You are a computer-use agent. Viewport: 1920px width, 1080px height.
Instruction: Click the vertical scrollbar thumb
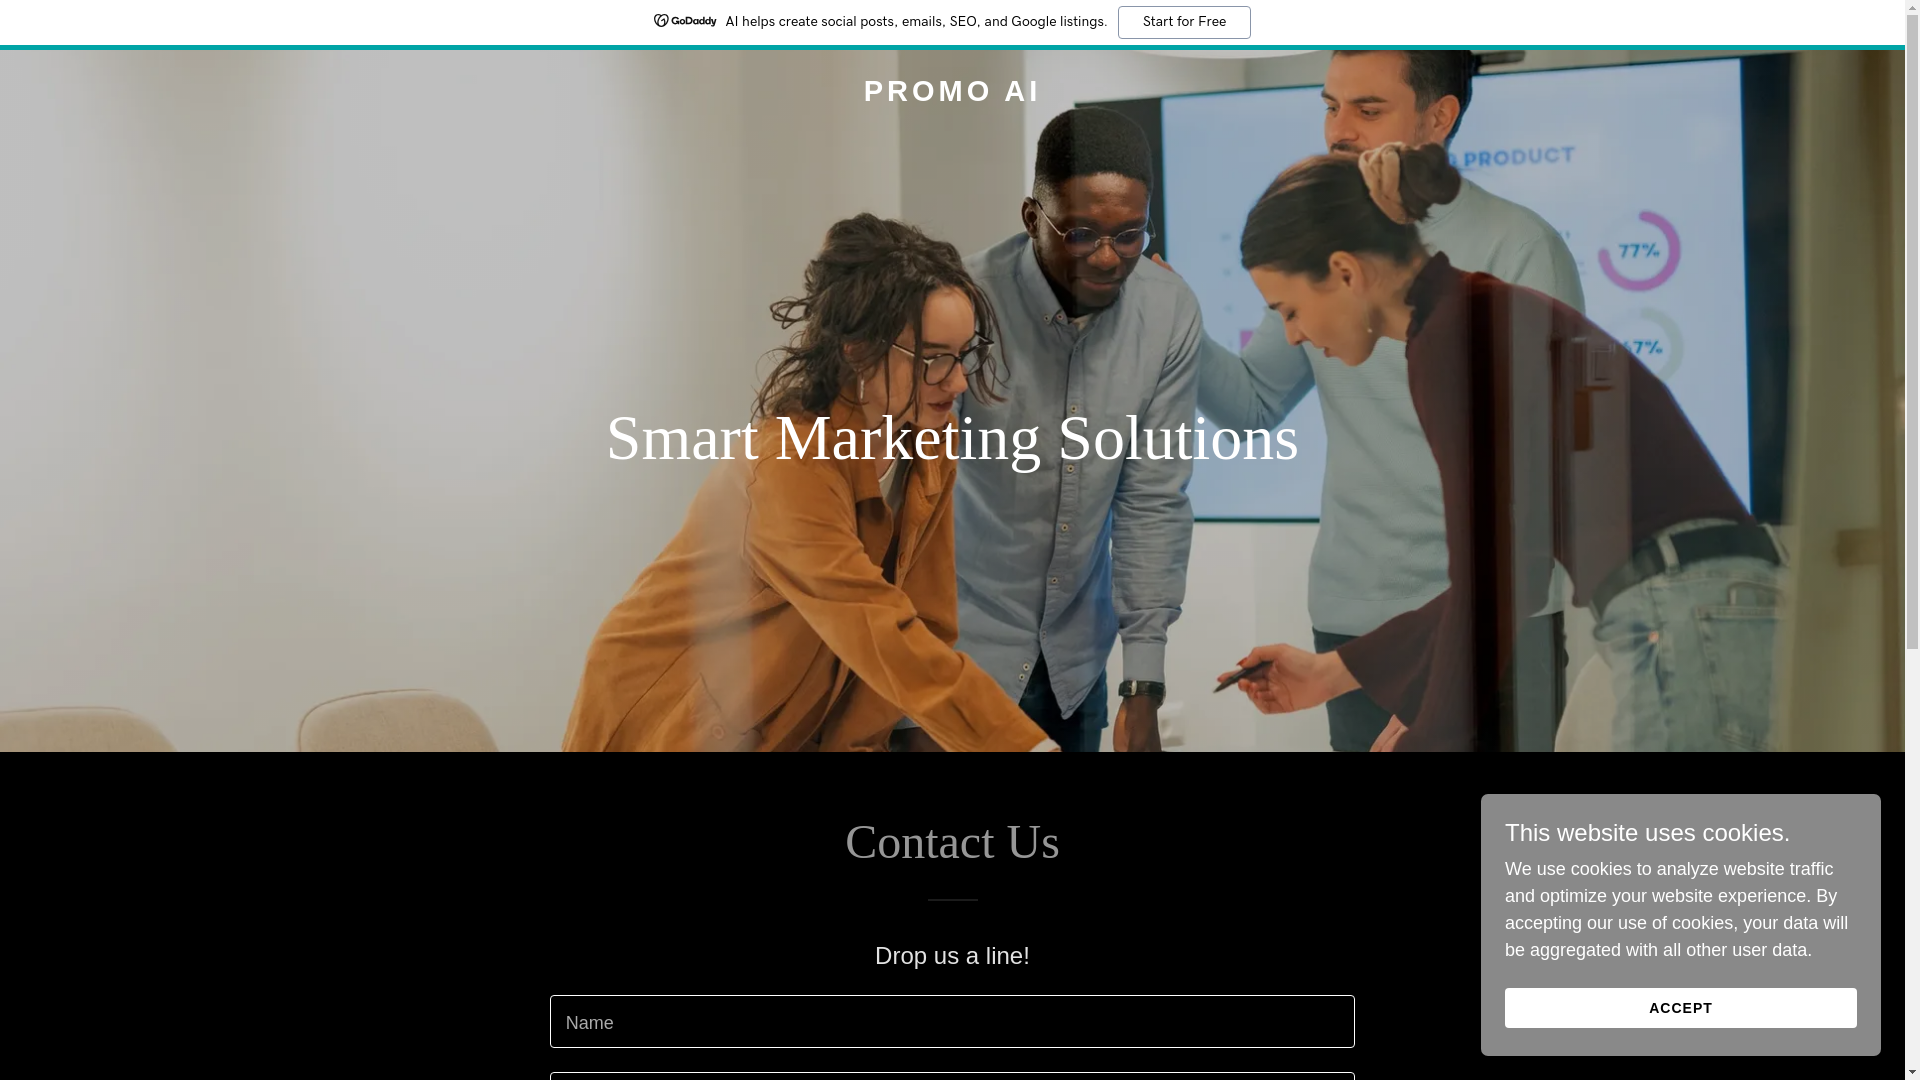pos(1912,335)
